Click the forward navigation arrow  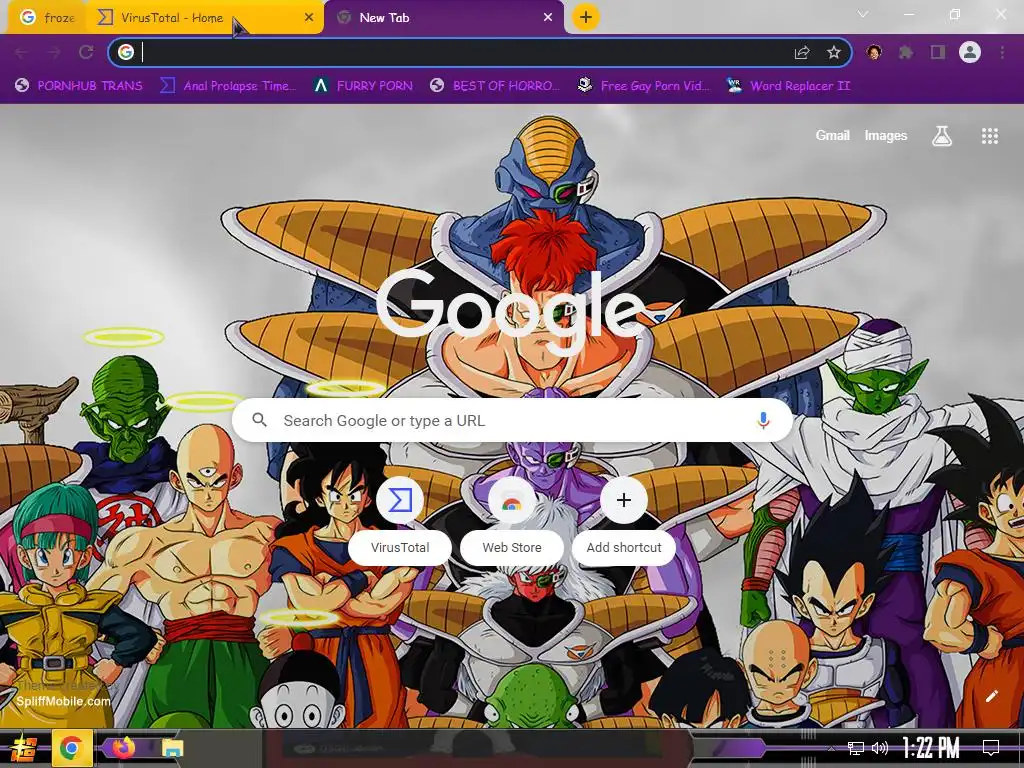pyautogui.click(x=54, y=52)
